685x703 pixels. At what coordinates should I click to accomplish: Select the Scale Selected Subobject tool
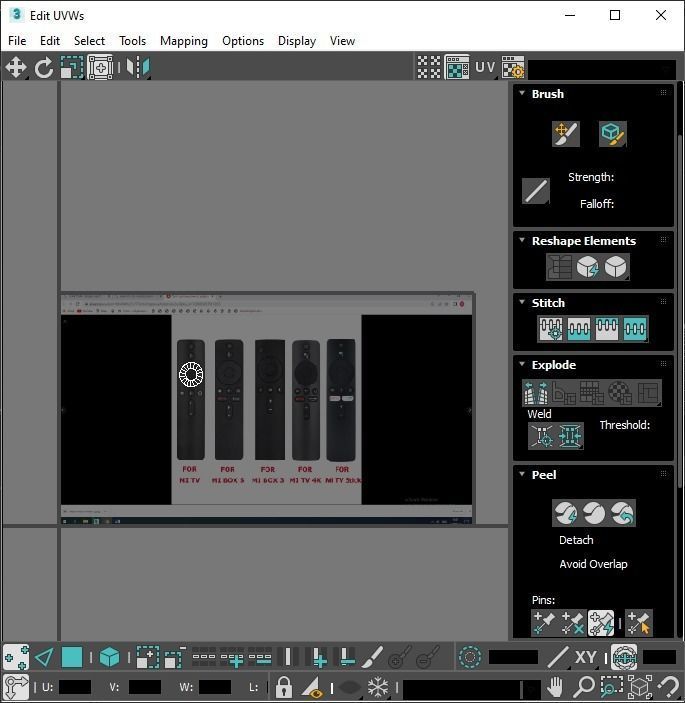(72, 68)
